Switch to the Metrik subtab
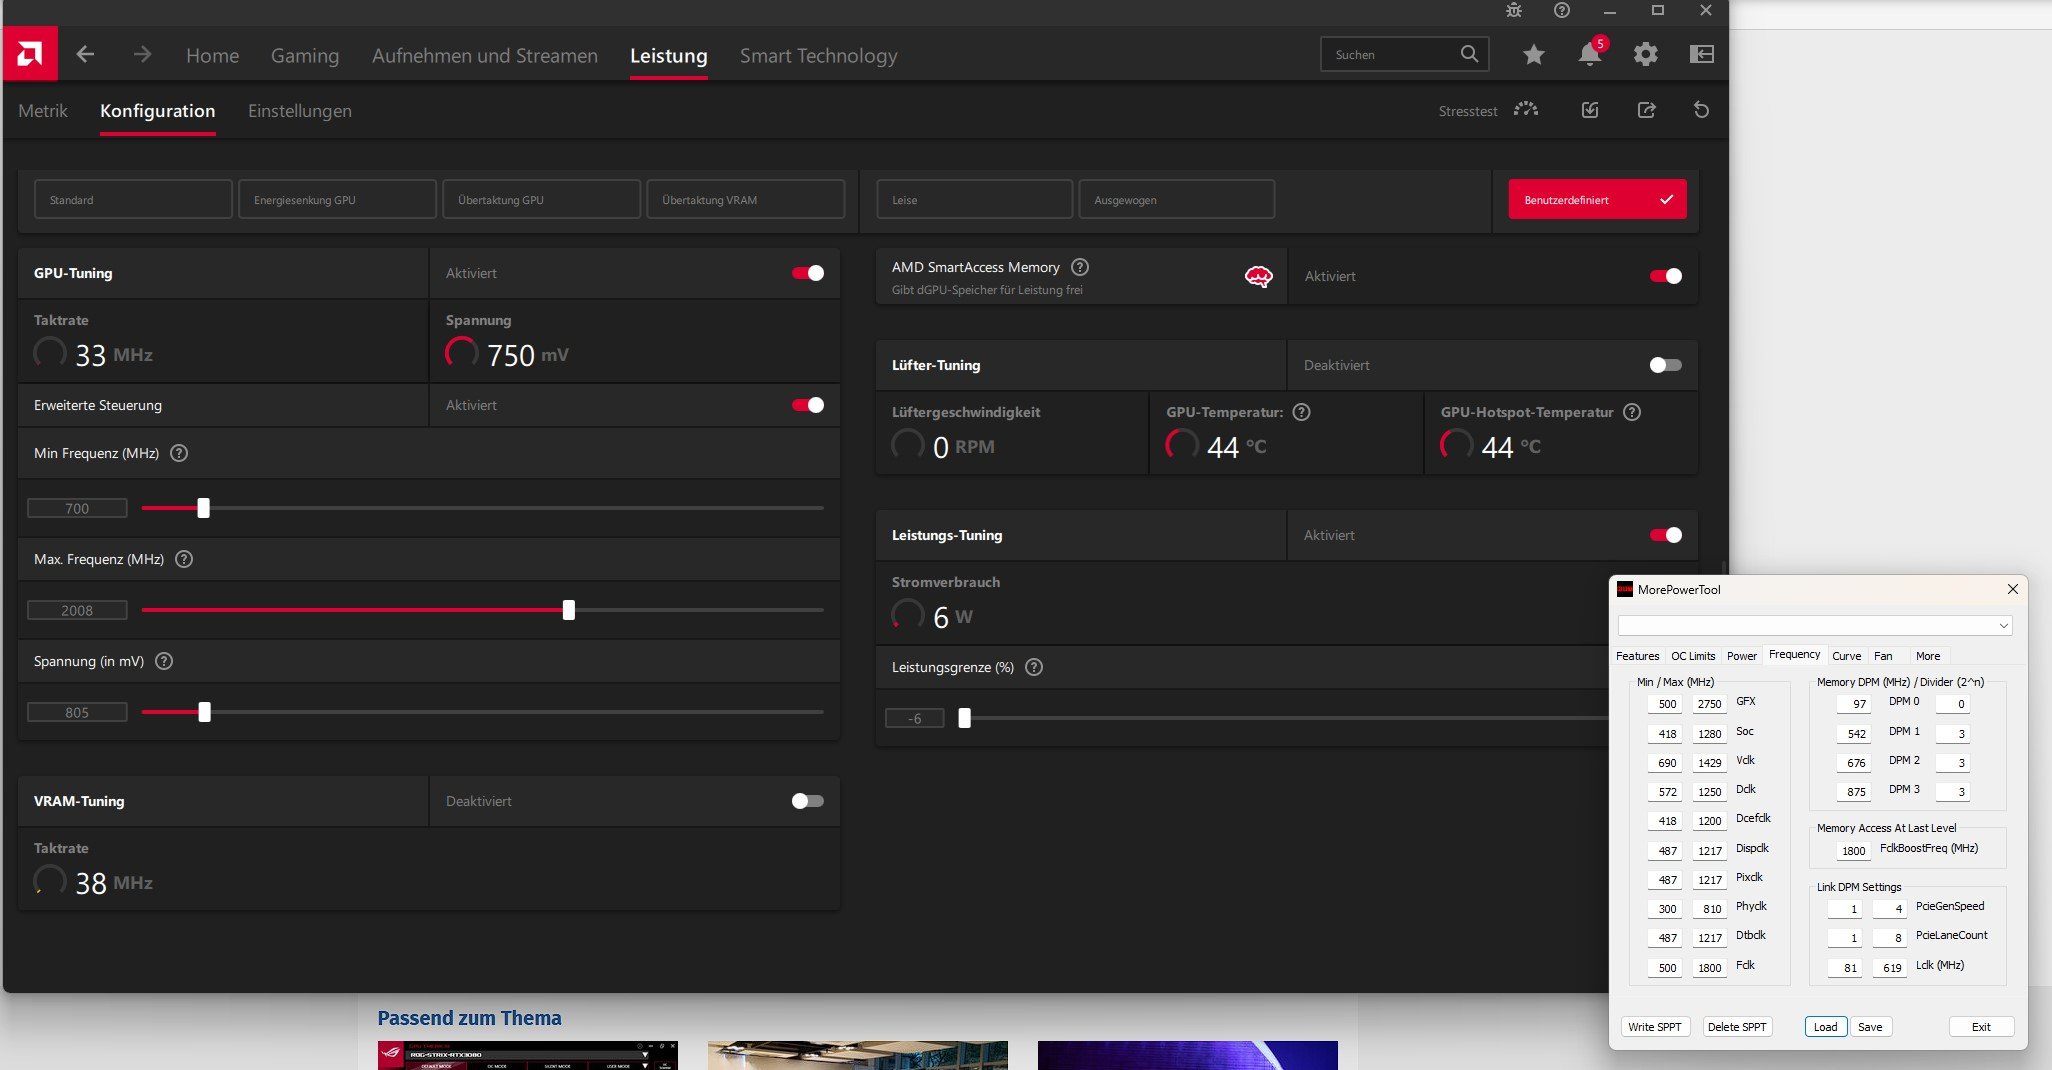Image resolution: width=2052 pixels, height=1070 pixels. (x=43, y=111)
